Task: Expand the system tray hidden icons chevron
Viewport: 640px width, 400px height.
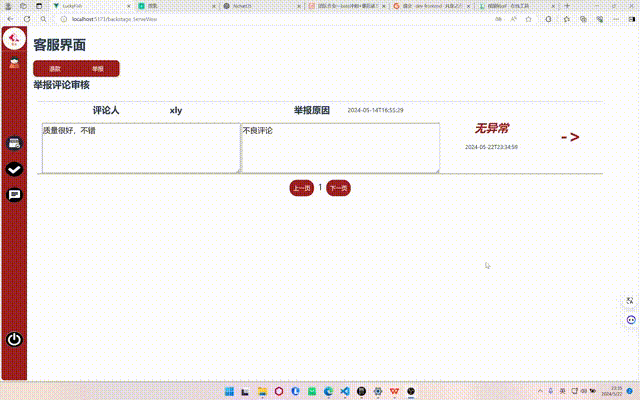Action: (540, 391)
